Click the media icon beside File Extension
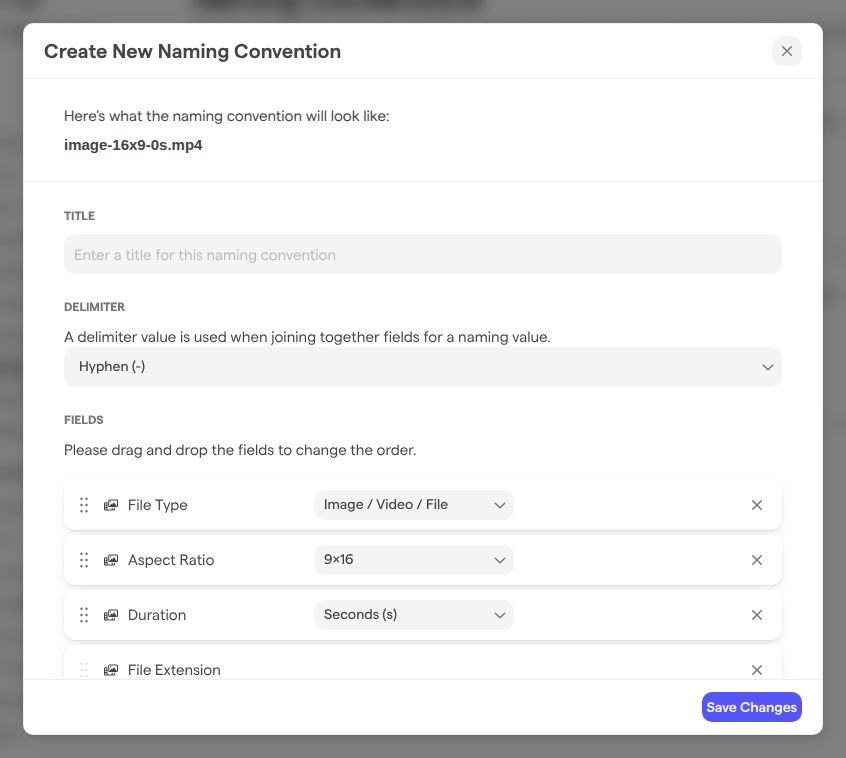Viewport: 846px width, 758px height. click(111, 670)
